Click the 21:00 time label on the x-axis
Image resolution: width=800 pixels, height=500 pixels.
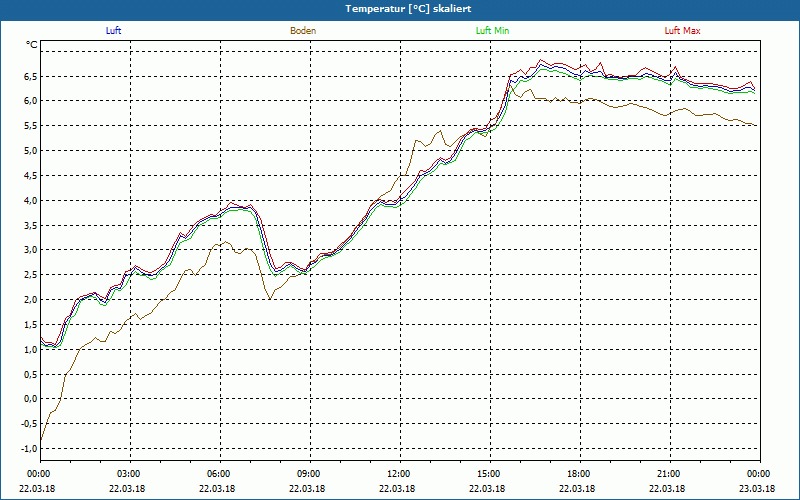click(670, 474)
